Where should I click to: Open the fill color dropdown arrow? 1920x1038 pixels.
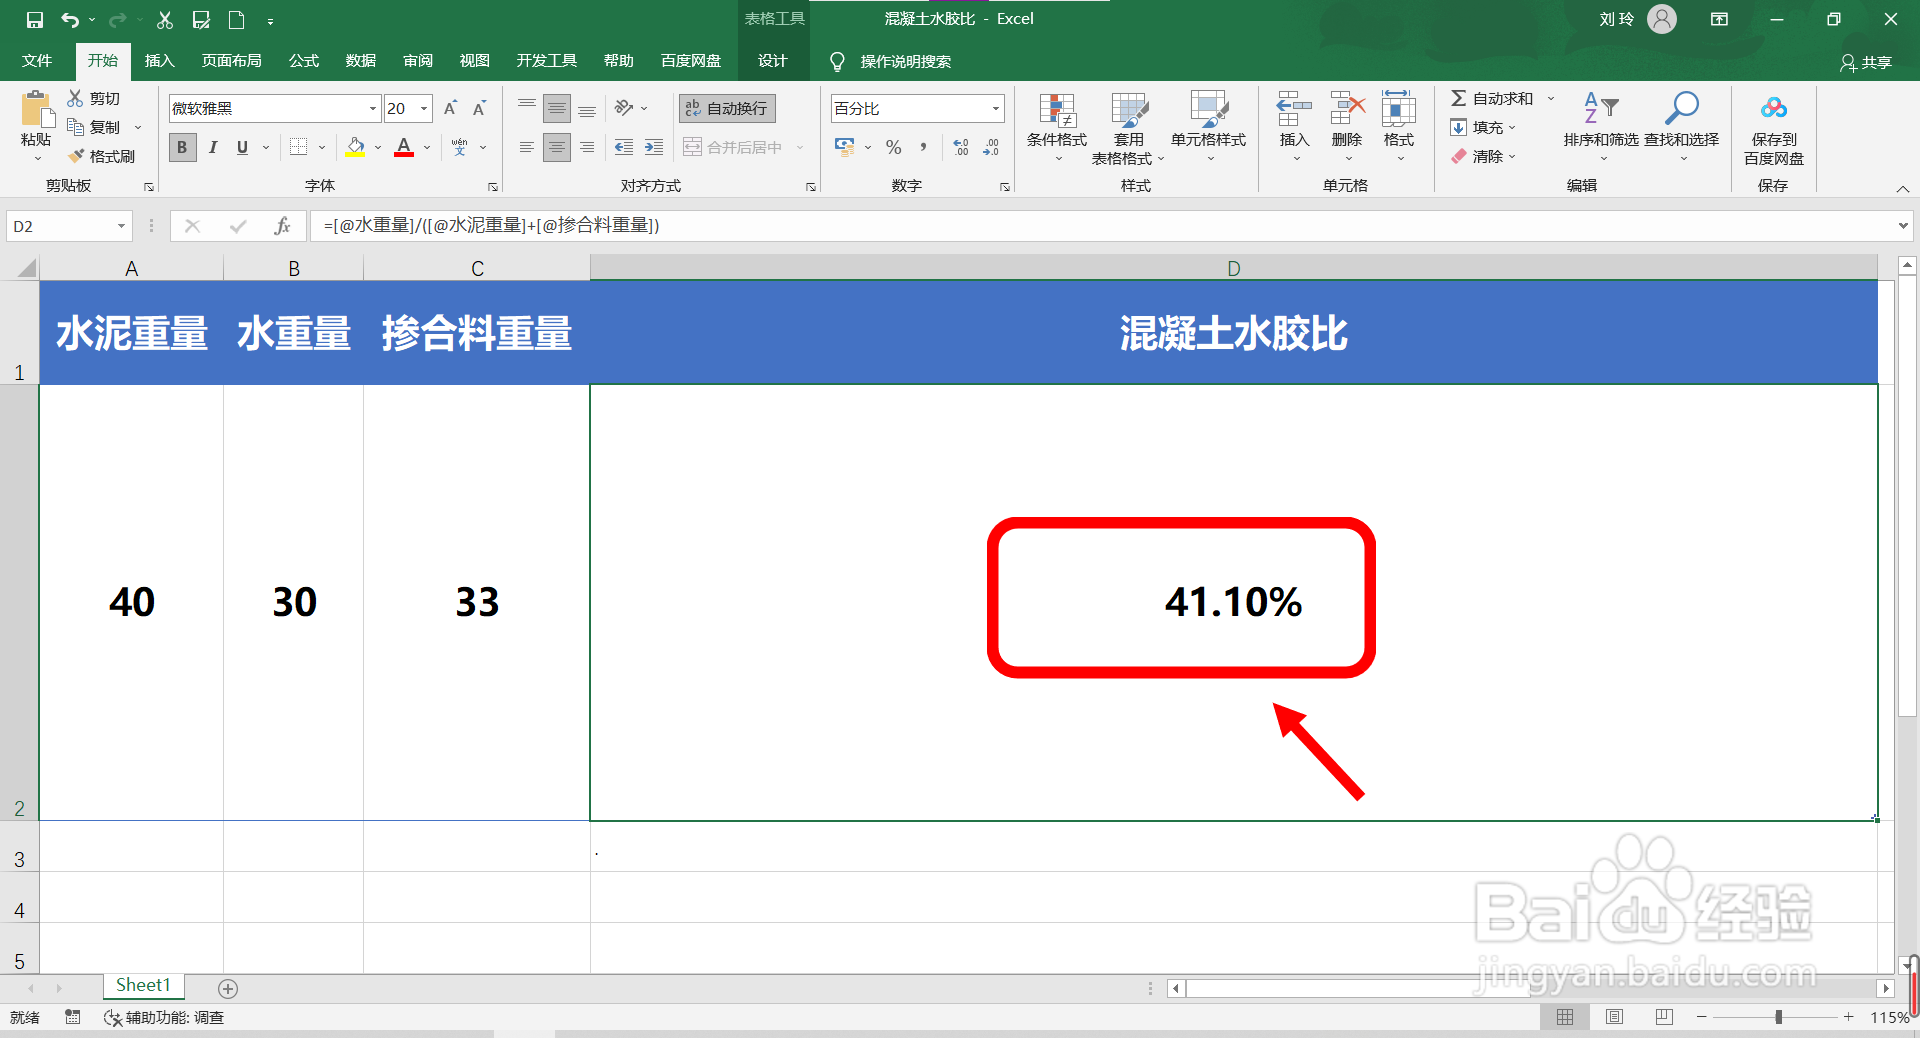[x=377, y=147]
